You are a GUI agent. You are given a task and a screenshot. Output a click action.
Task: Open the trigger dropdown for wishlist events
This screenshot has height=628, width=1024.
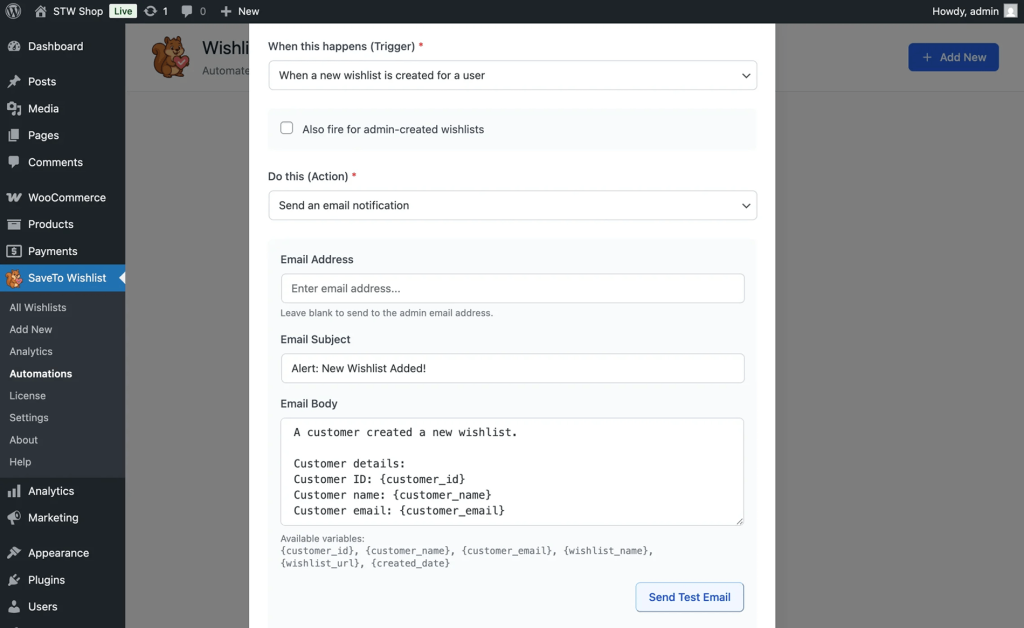[512, 75]
